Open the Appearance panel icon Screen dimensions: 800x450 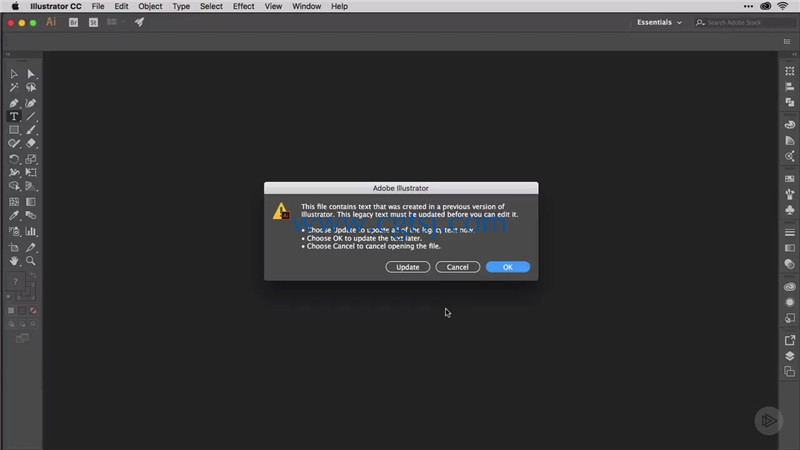pos(790,302)
